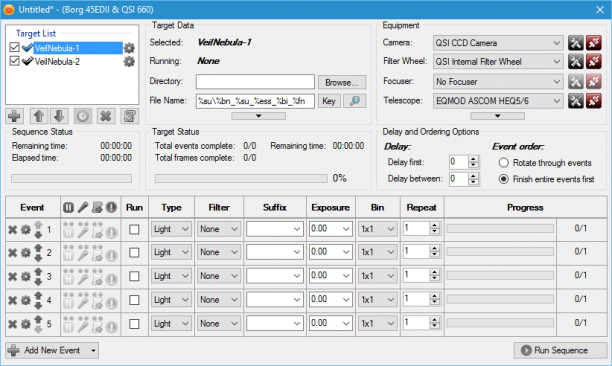
Task: Open event 1 settings gear
Action: point(25,230)
